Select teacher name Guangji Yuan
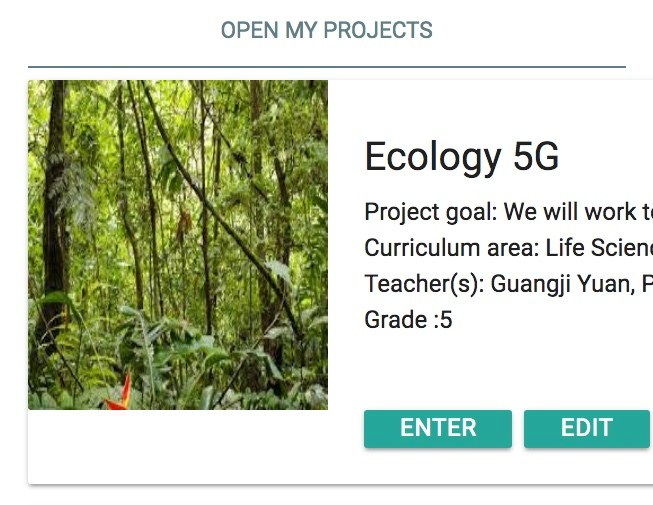The height and width of the screenshot is (505, 653). click(x=560, y=284)
